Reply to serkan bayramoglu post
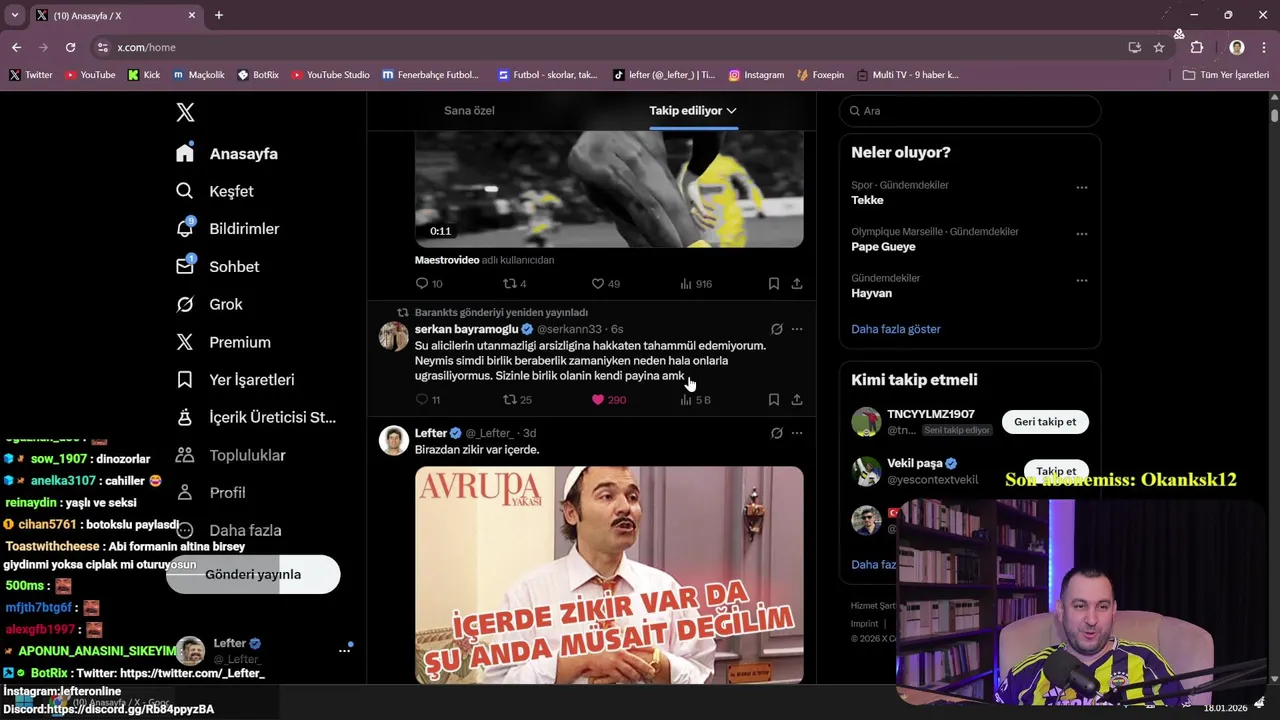The image size is (1280, 720). [427, 400]
